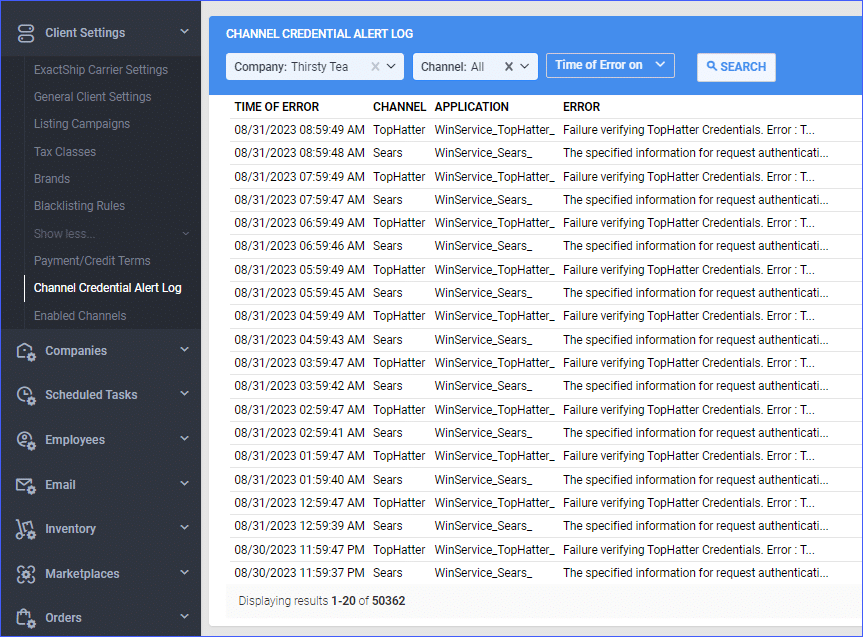Viewport: 863px width, 637px height.
Task: Click the Client Settings sidebar icon
Action: coord(25,31)
